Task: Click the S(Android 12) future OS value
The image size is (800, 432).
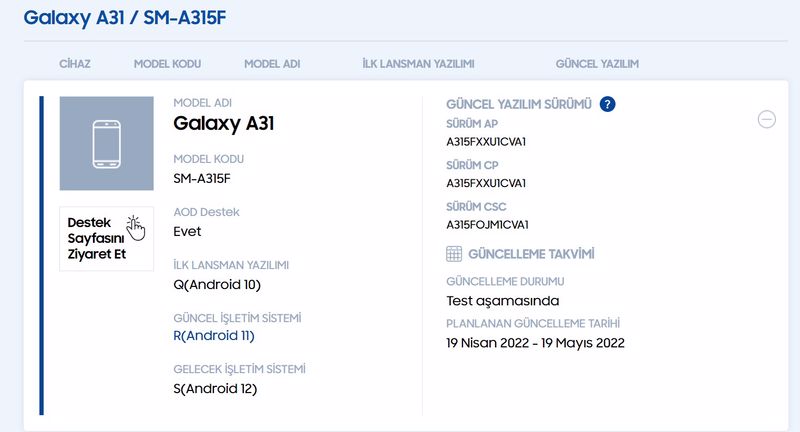Action: [x=215, y=389]
